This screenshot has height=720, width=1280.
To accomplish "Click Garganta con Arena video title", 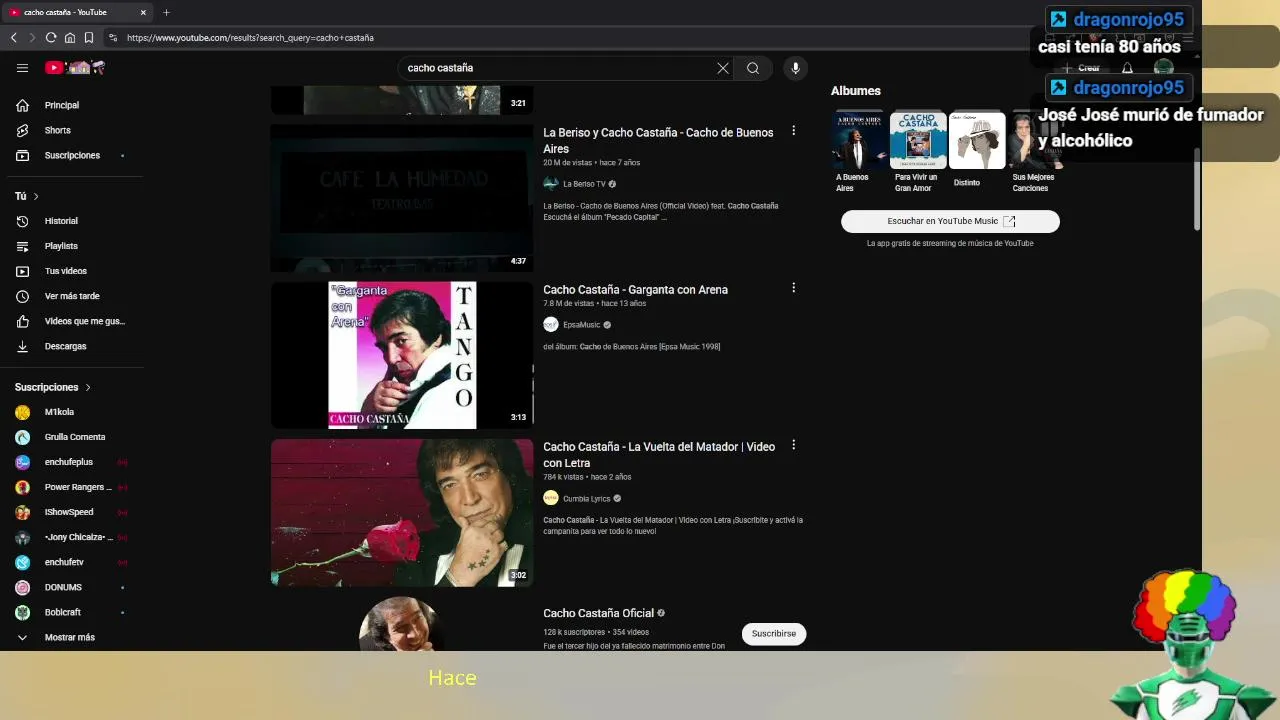I will [635, 290].
